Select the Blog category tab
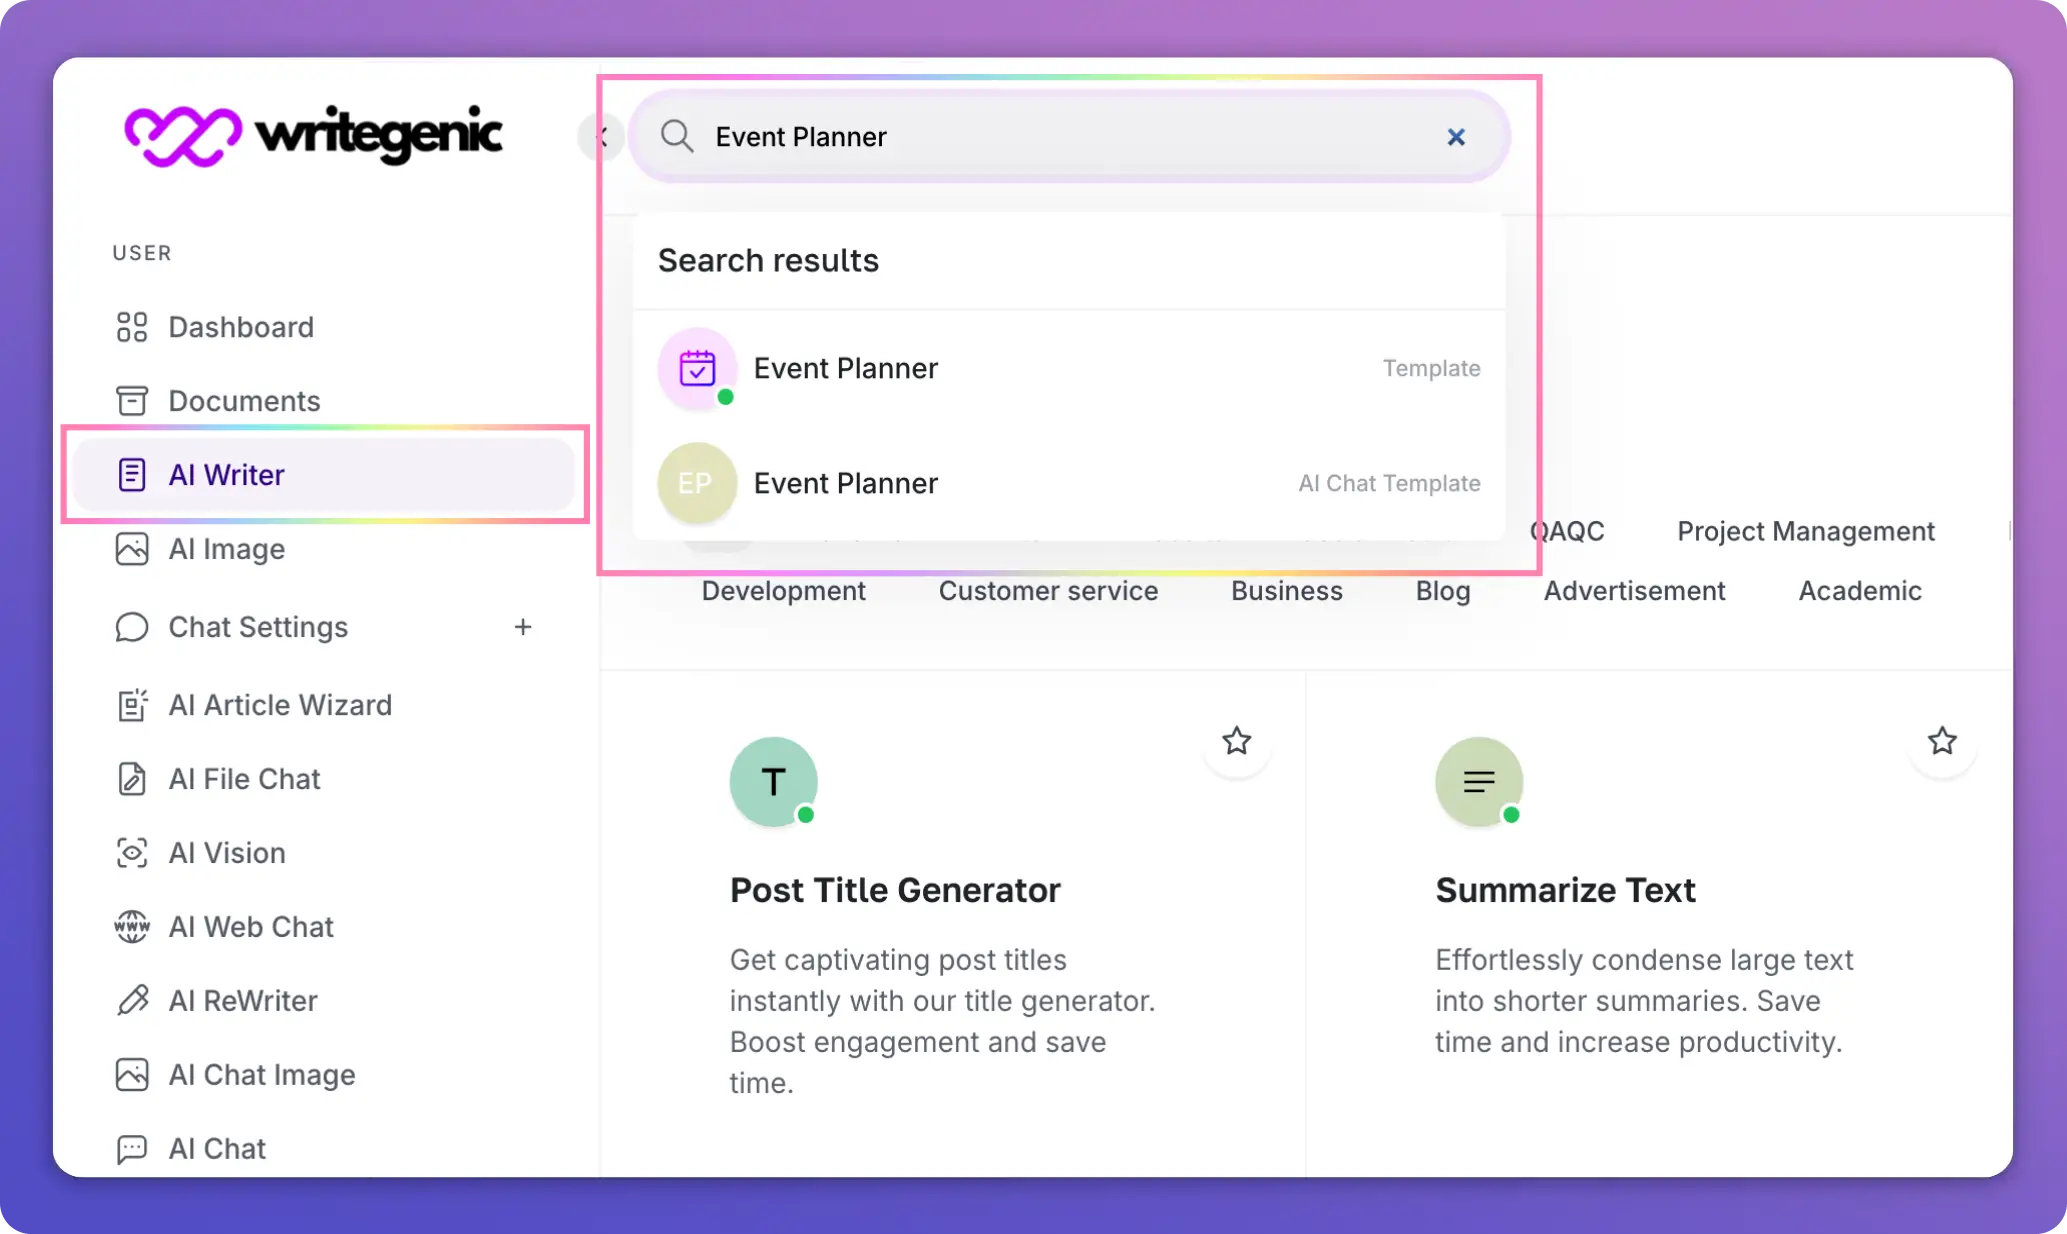This screenshot has width=2067, height=1234. coord(1443,591)
